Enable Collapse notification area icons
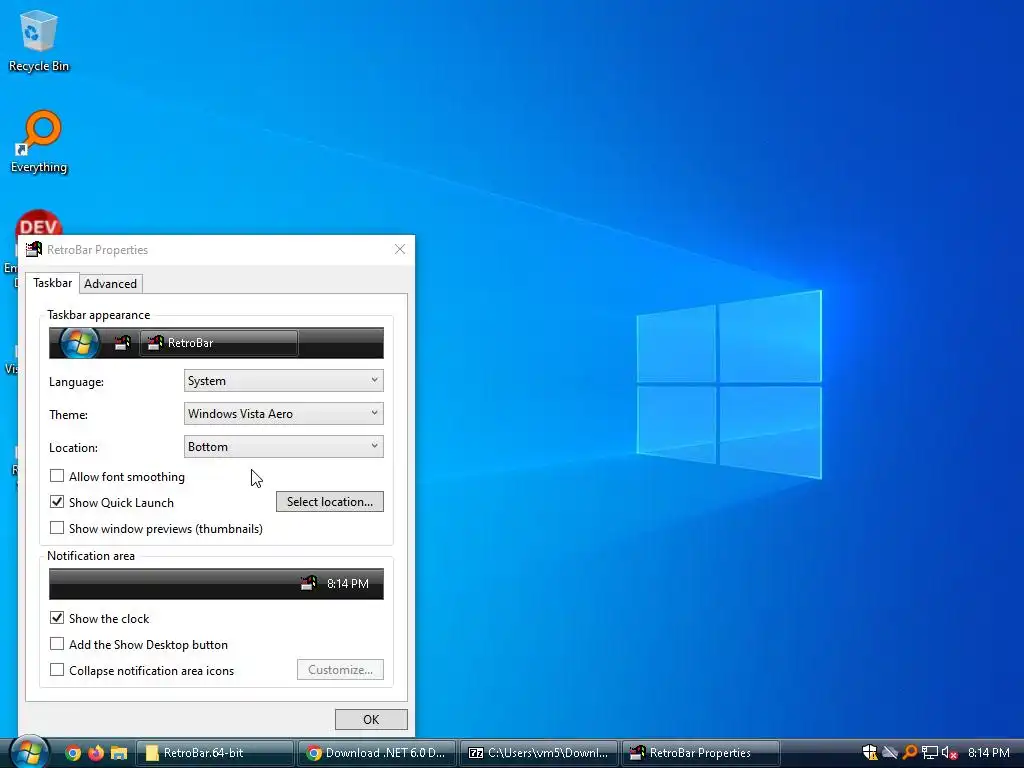Screen dimensions: 1024x768 pos(57,670)
